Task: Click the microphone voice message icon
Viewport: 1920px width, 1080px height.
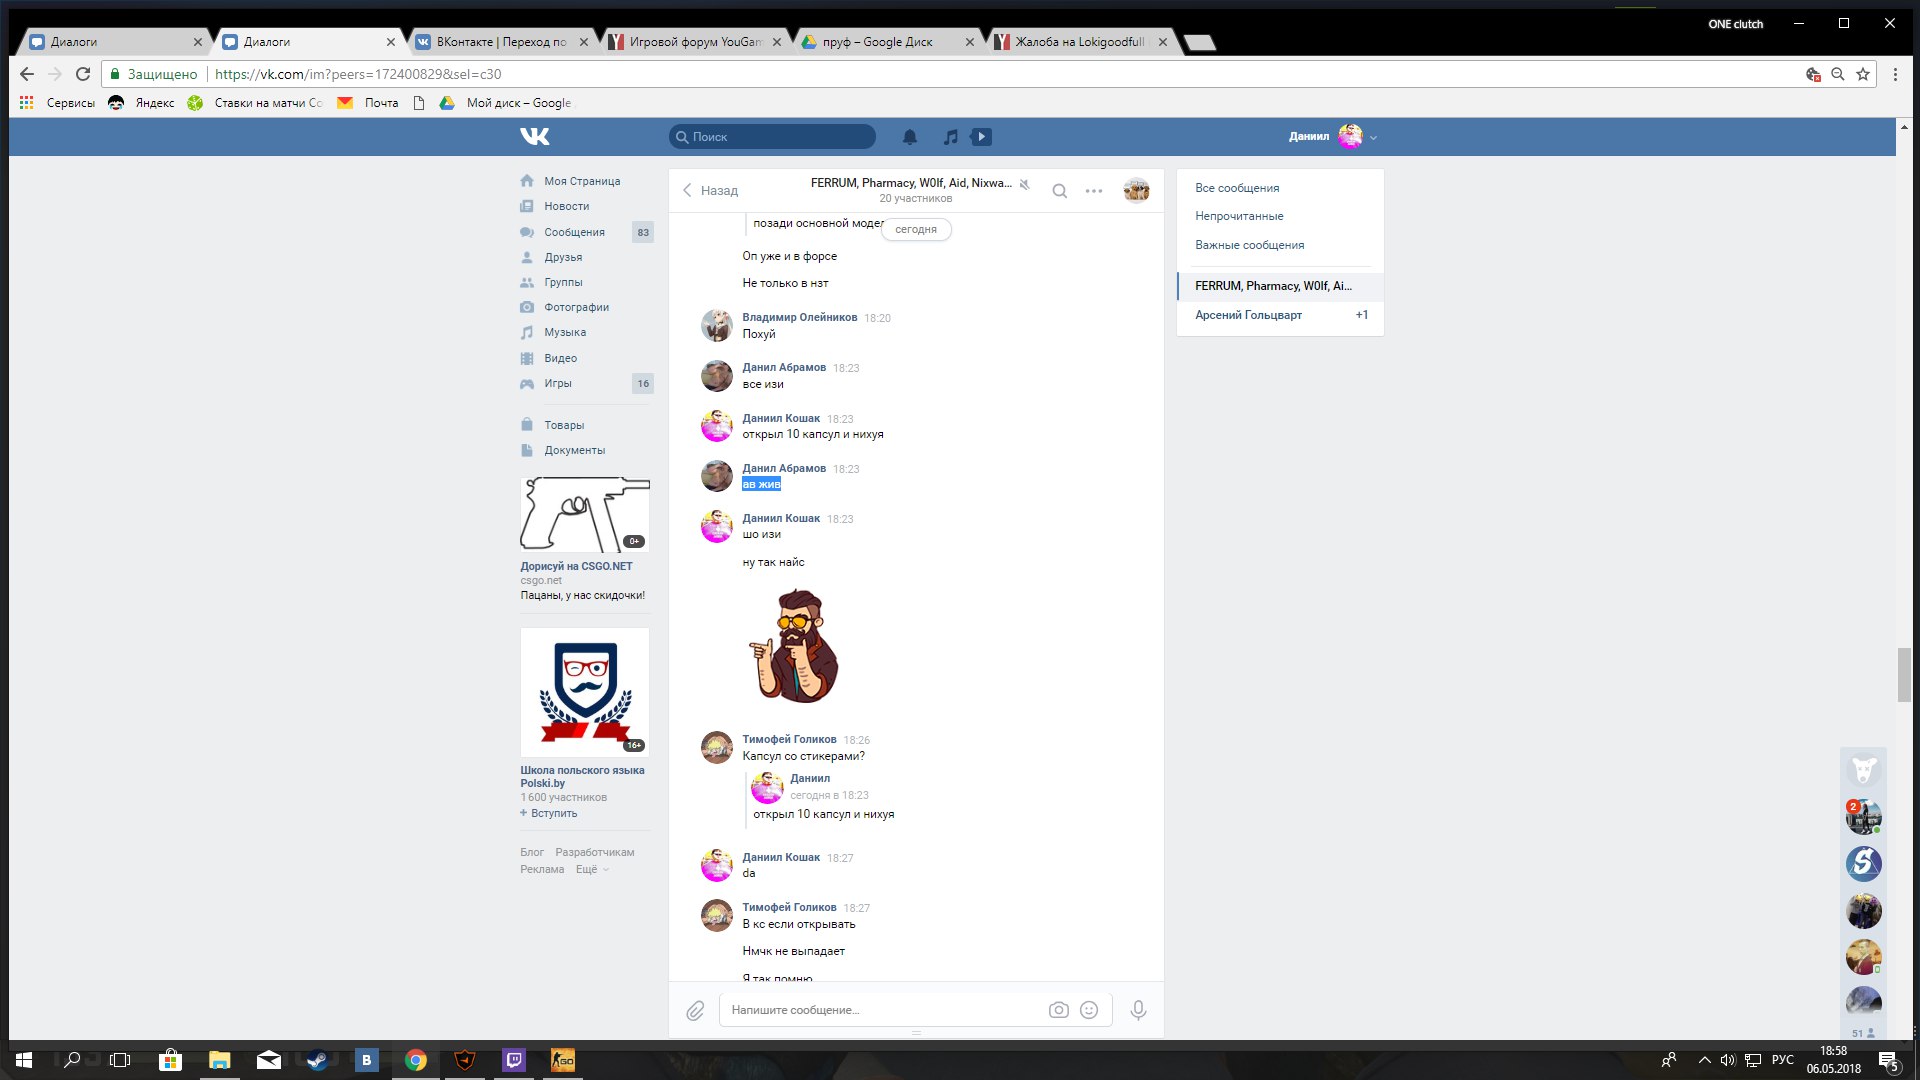Action: (x=1138, y=1010)
